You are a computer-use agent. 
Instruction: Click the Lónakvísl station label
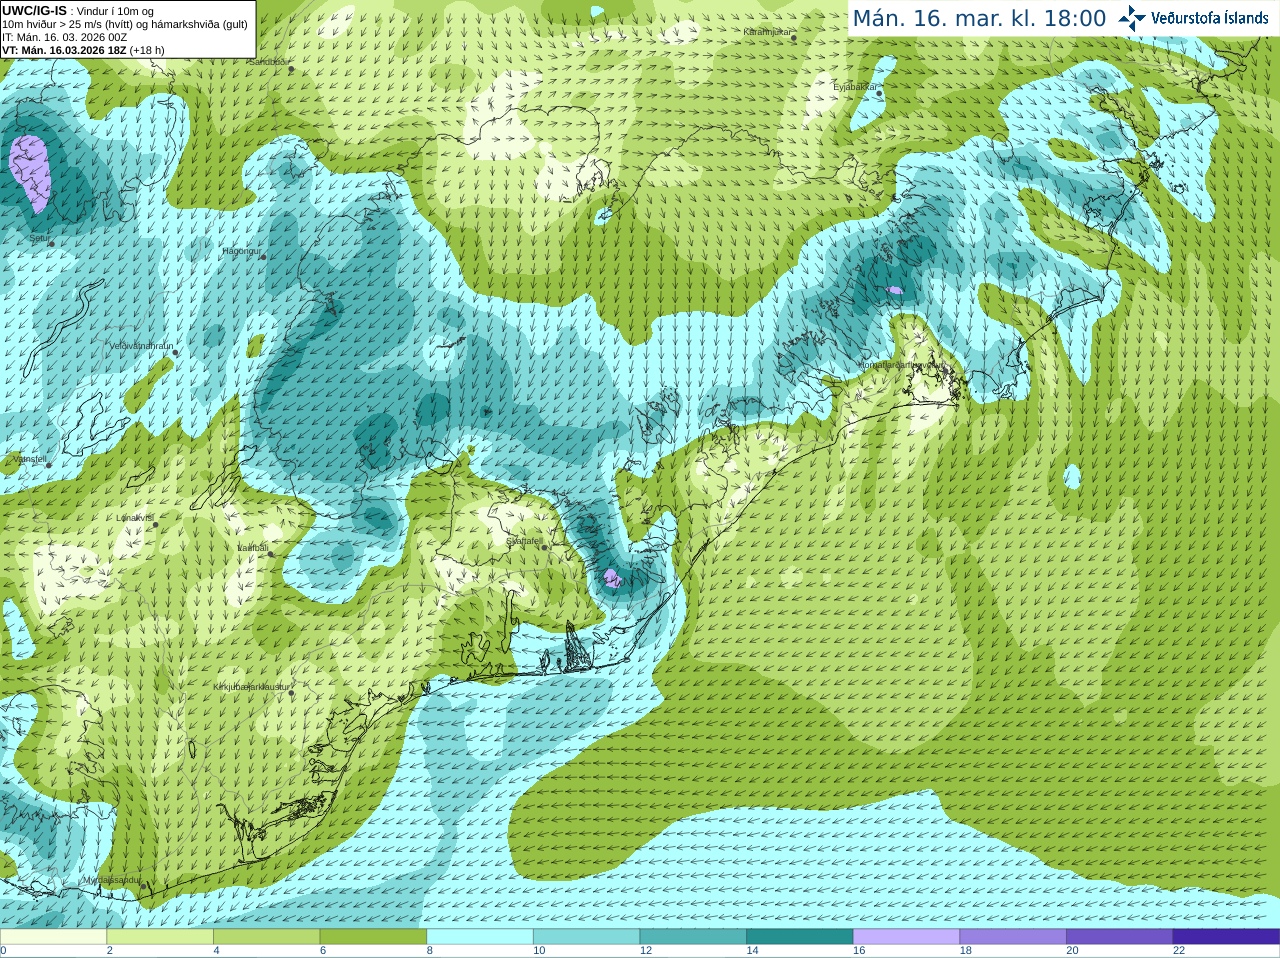pos(135,518)
